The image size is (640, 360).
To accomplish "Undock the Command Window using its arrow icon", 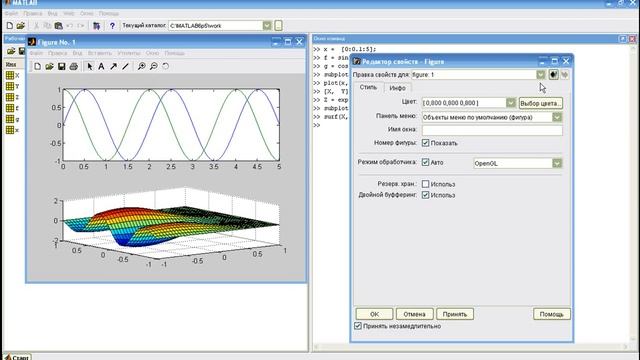I will pyautogui.click(x=622, y=39).
